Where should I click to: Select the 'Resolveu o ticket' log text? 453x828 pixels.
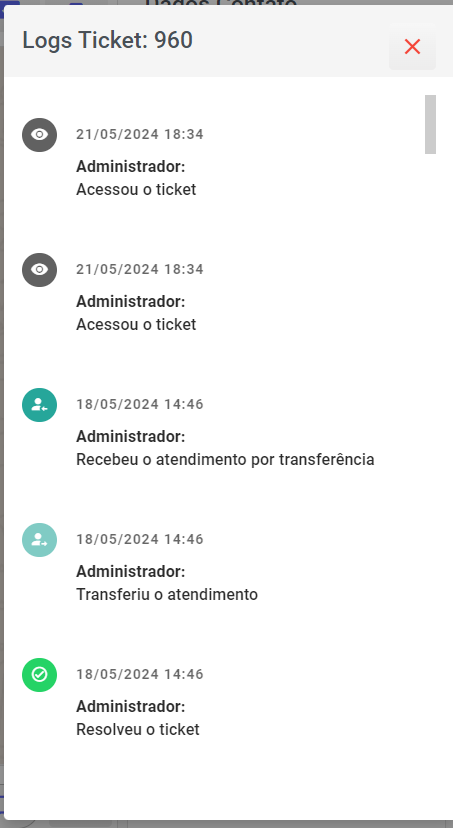(138, 730)
